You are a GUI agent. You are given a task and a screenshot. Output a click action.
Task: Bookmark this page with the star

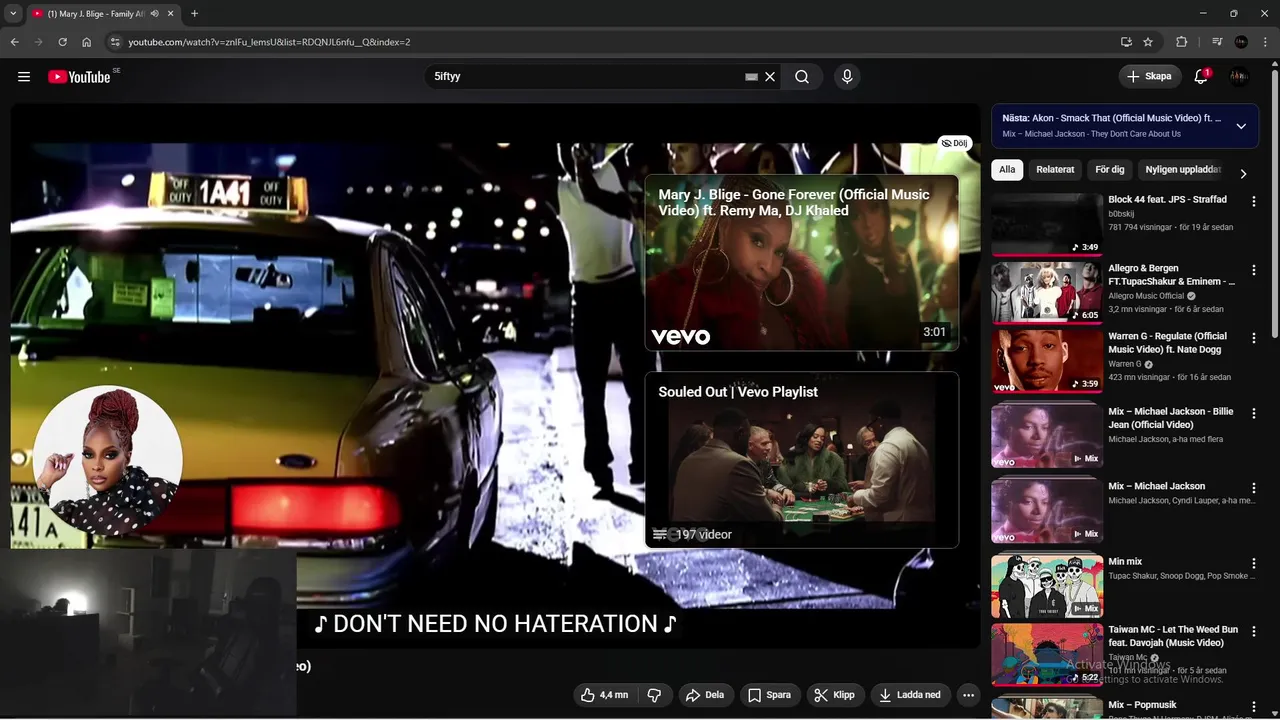click(x=1148, y=42)
